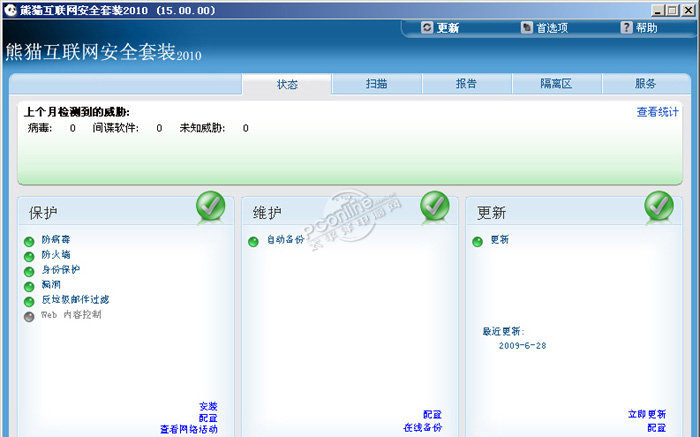Click the 病毒: count label
Viewport: 700px width, 437px height.
40,128
